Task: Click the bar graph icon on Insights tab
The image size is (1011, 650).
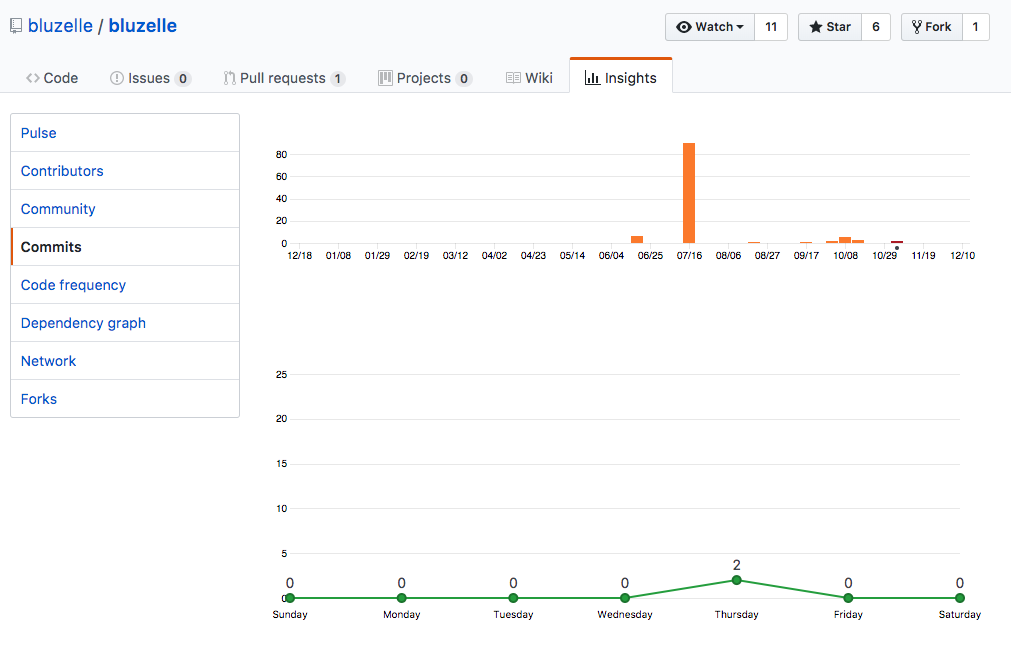Action: point(592,78)
